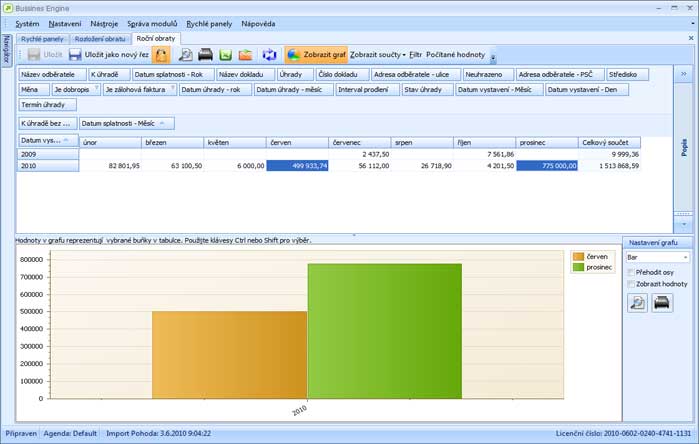The image size is (700, 444).
Task: Click the orange folder icon in the toolbar
Action: pyautogui.click(x=245, y=54)
